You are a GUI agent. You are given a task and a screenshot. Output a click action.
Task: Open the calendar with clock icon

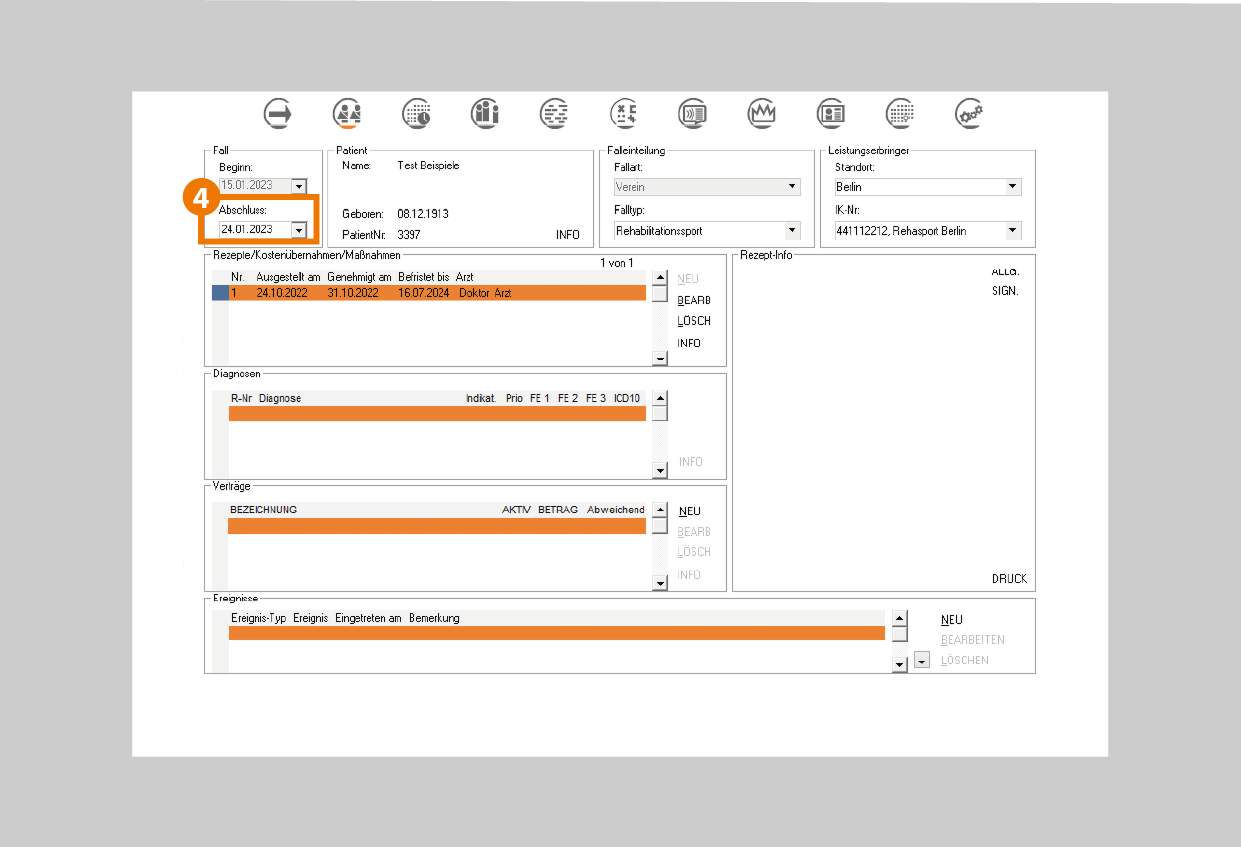417,114
